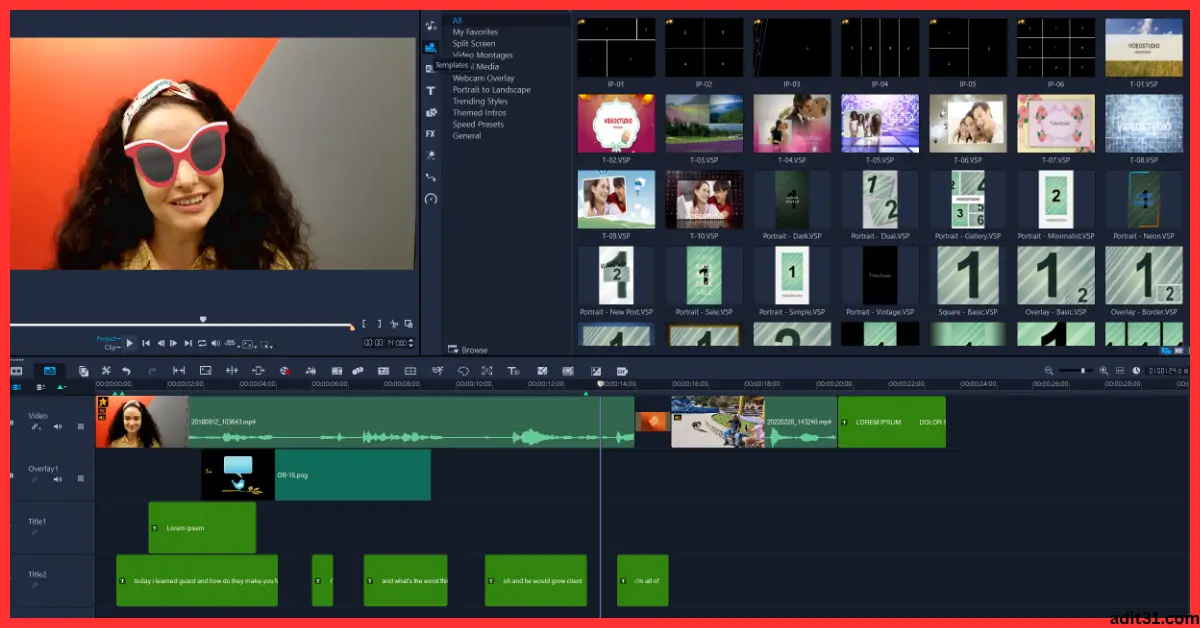Image resolution: width=1200 pixels, height=628 pixels.
Task: Jump to start with Home button
Action: (146, 343)
